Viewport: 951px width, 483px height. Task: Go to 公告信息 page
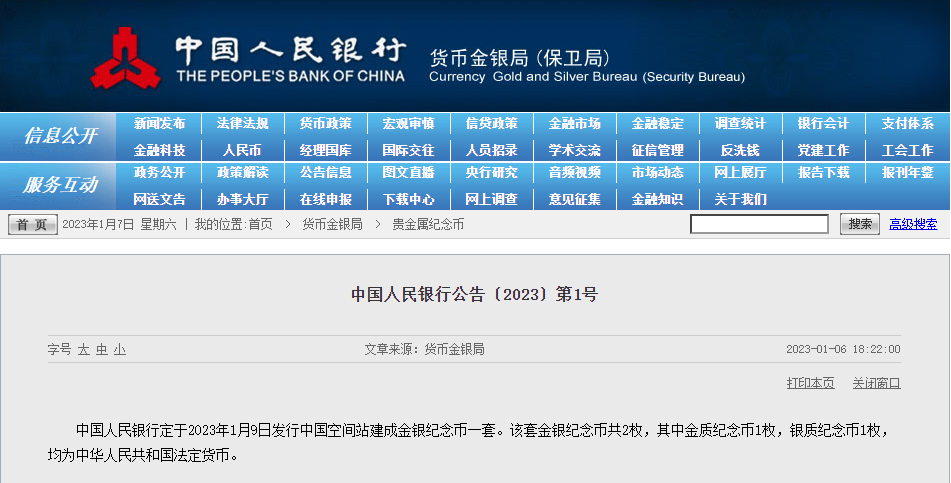pyautogui.click(x=325, y=172)
